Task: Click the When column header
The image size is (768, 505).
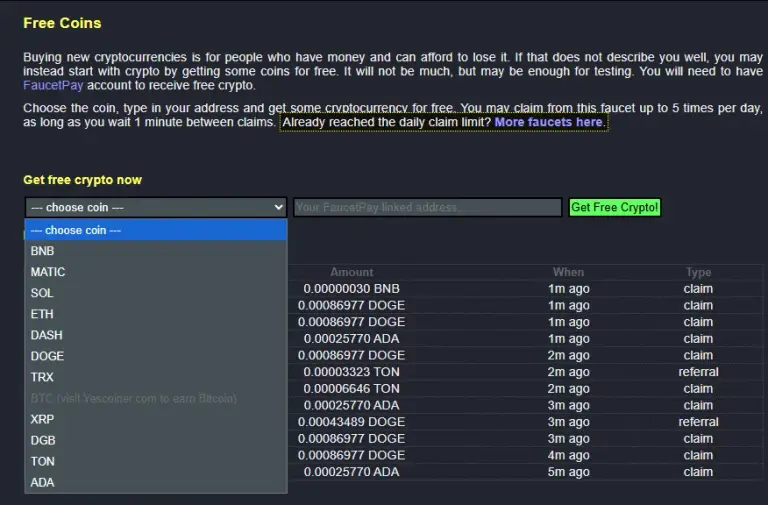Action: (x=568, y=272)
